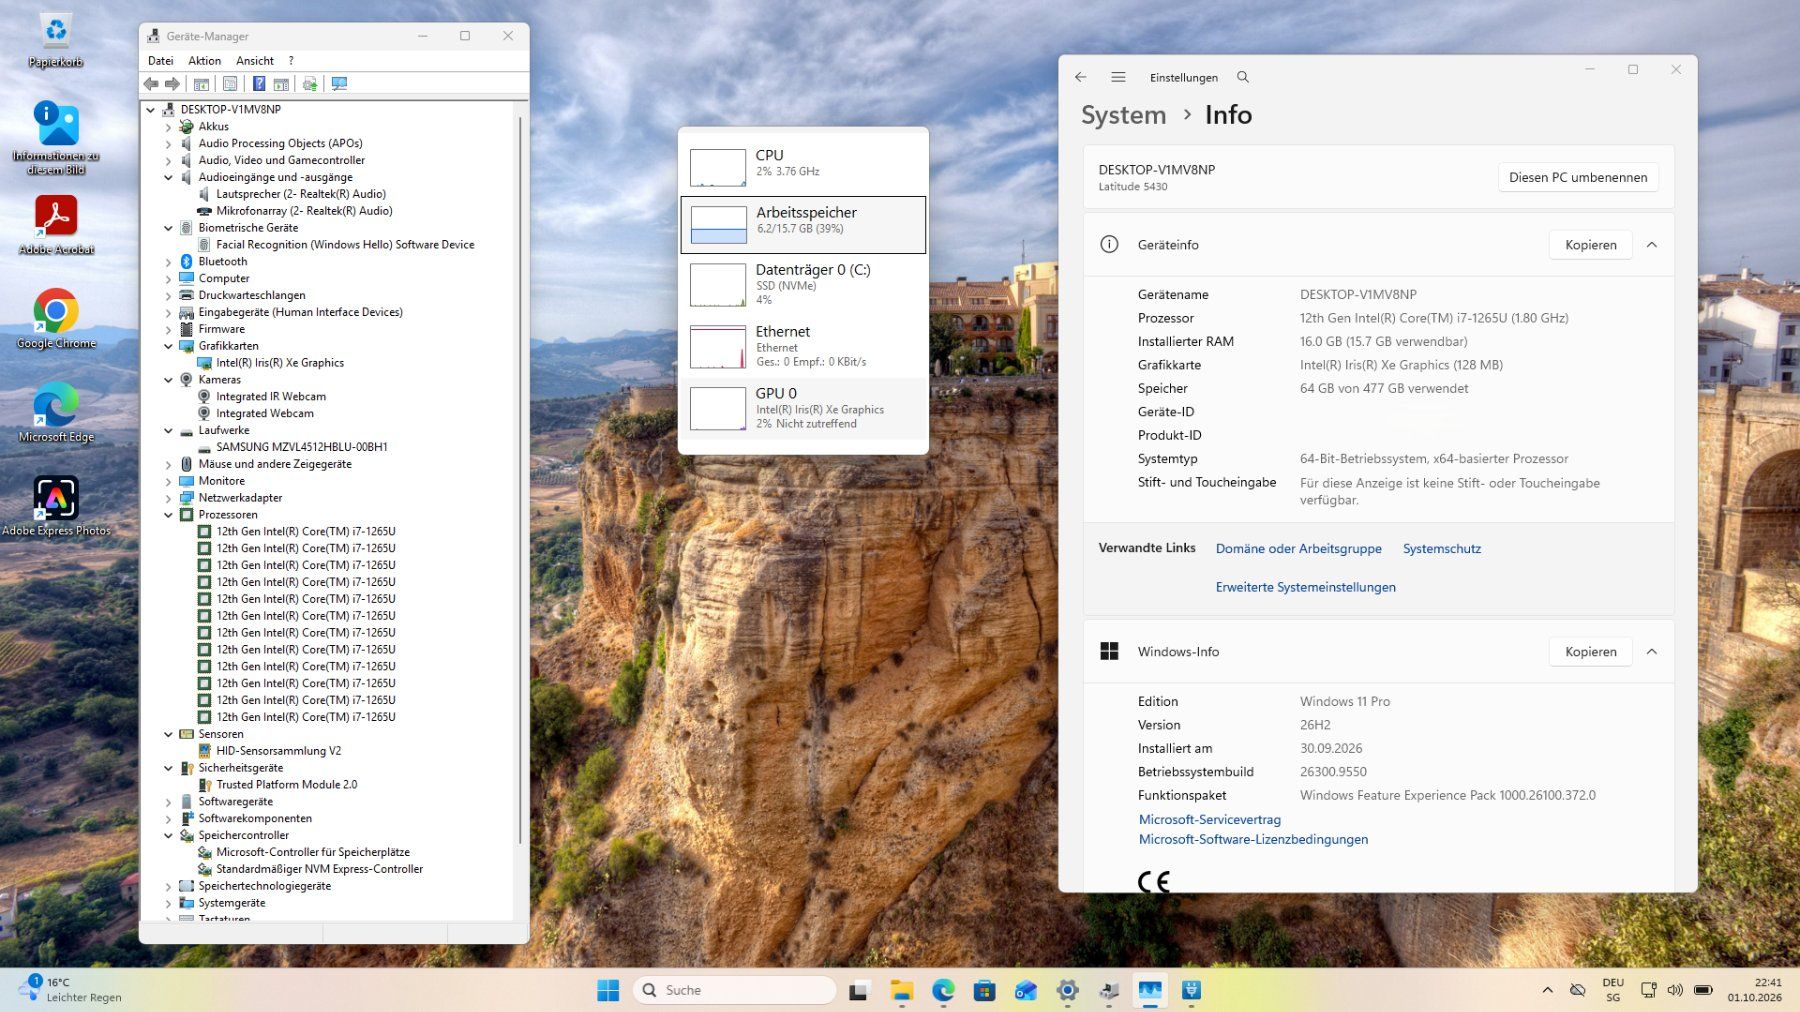Select the Google Chrome desktop icon
Image resolution: width=1800 pixels, height=1012 pixels.
(x=56, y=318)
